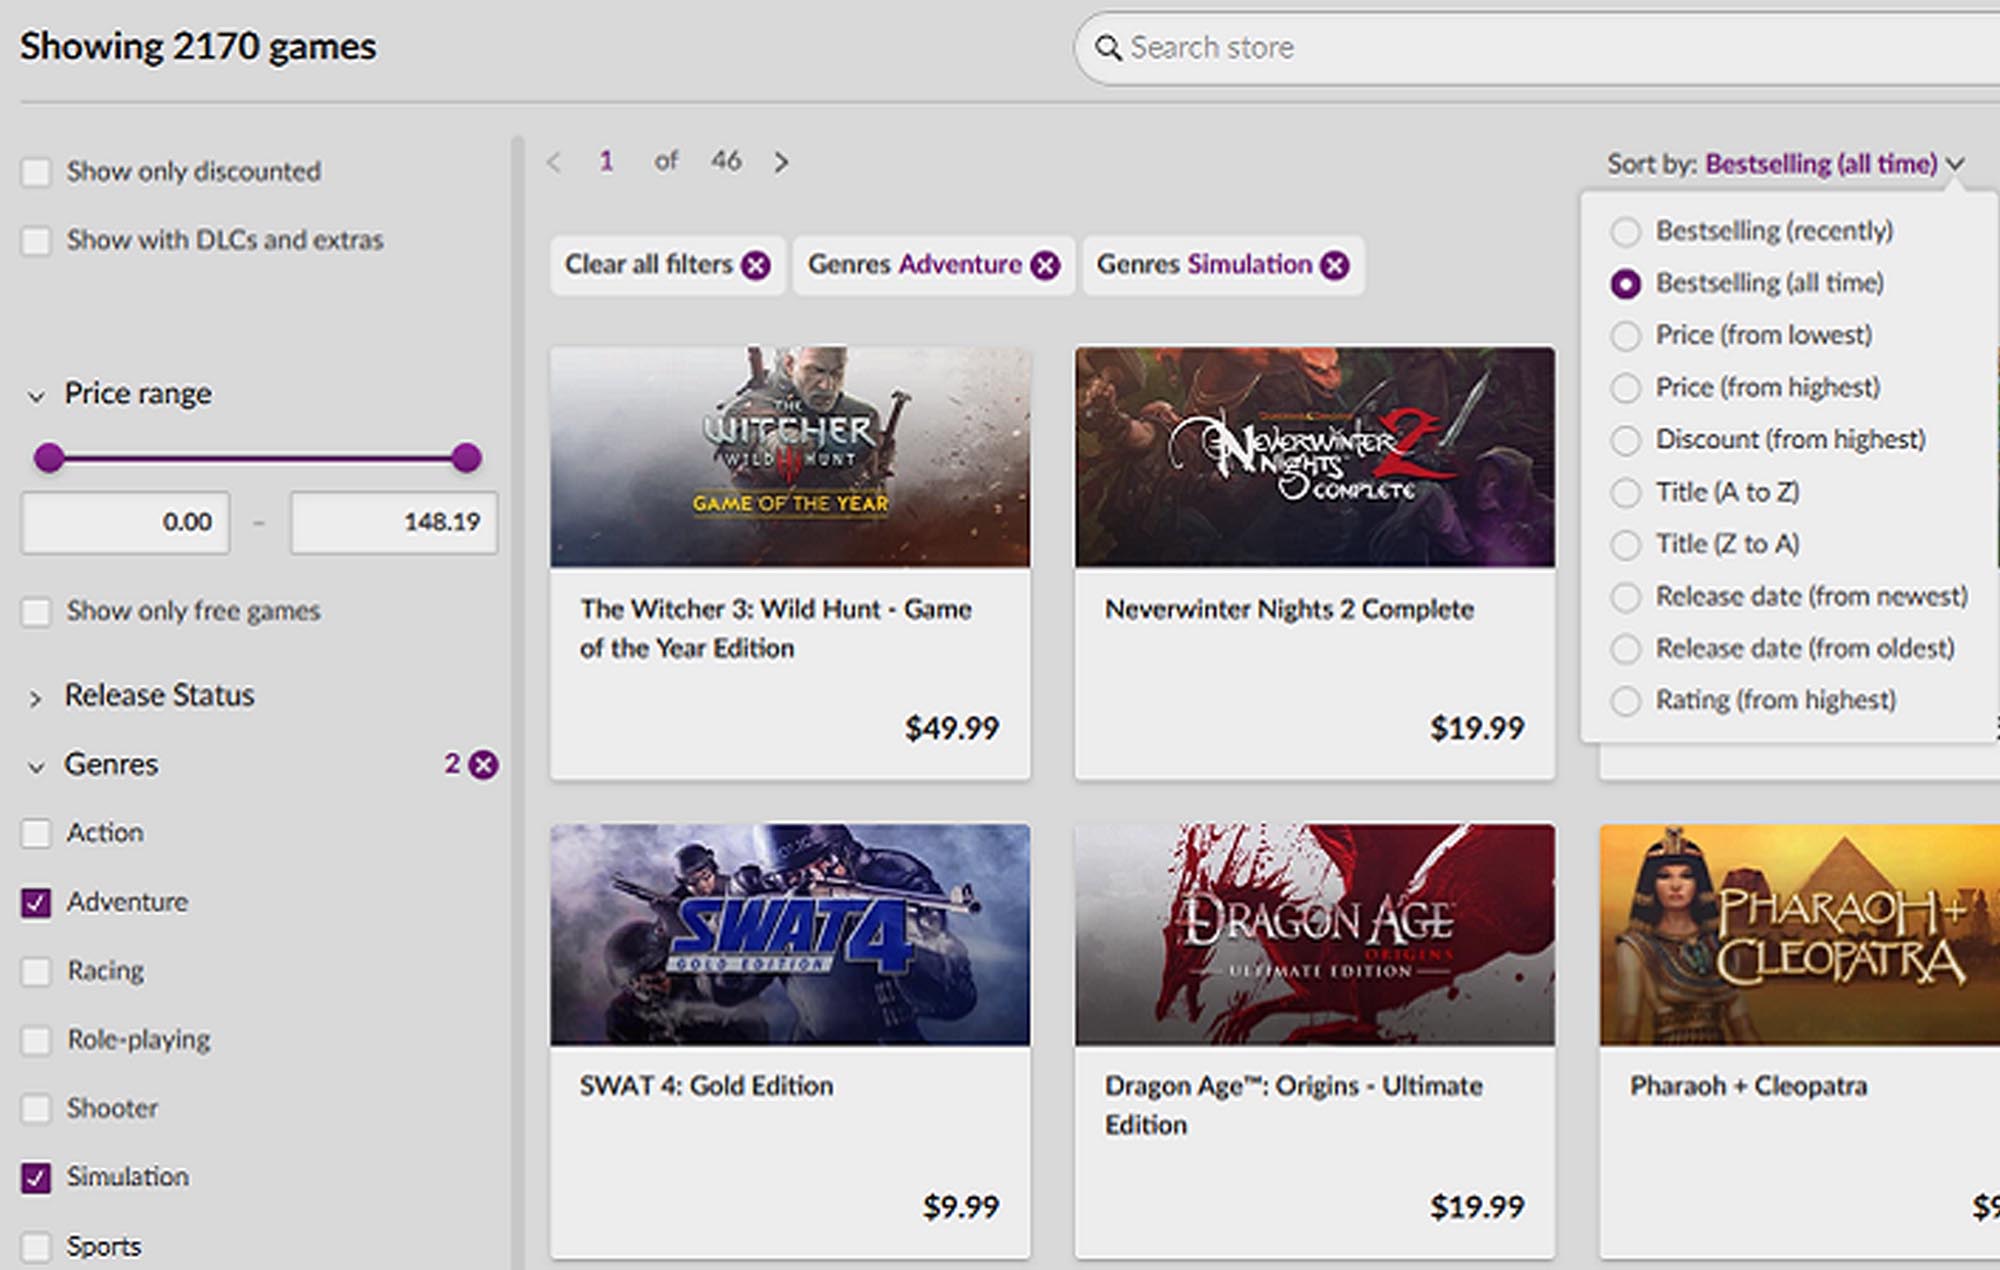Open Neverwinter Nights 2 Complete title link

point(1289,609)
